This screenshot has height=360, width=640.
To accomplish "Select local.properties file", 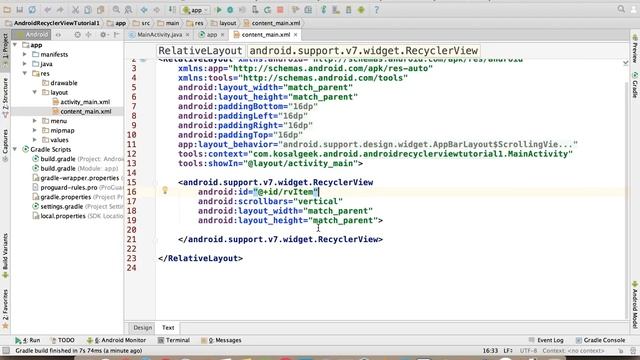I will (x=59, y=216).
